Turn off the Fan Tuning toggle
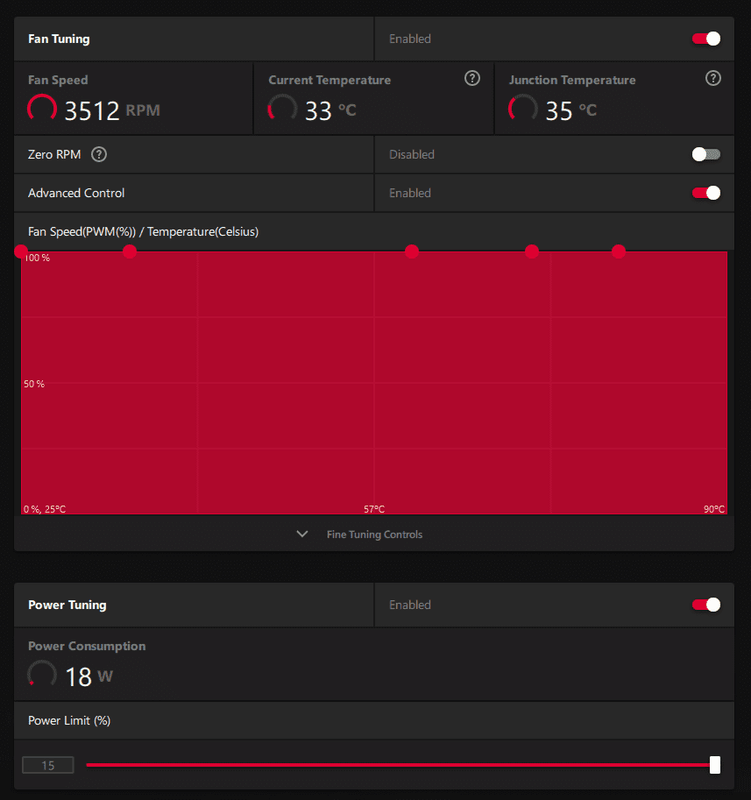 coord(706,39)
